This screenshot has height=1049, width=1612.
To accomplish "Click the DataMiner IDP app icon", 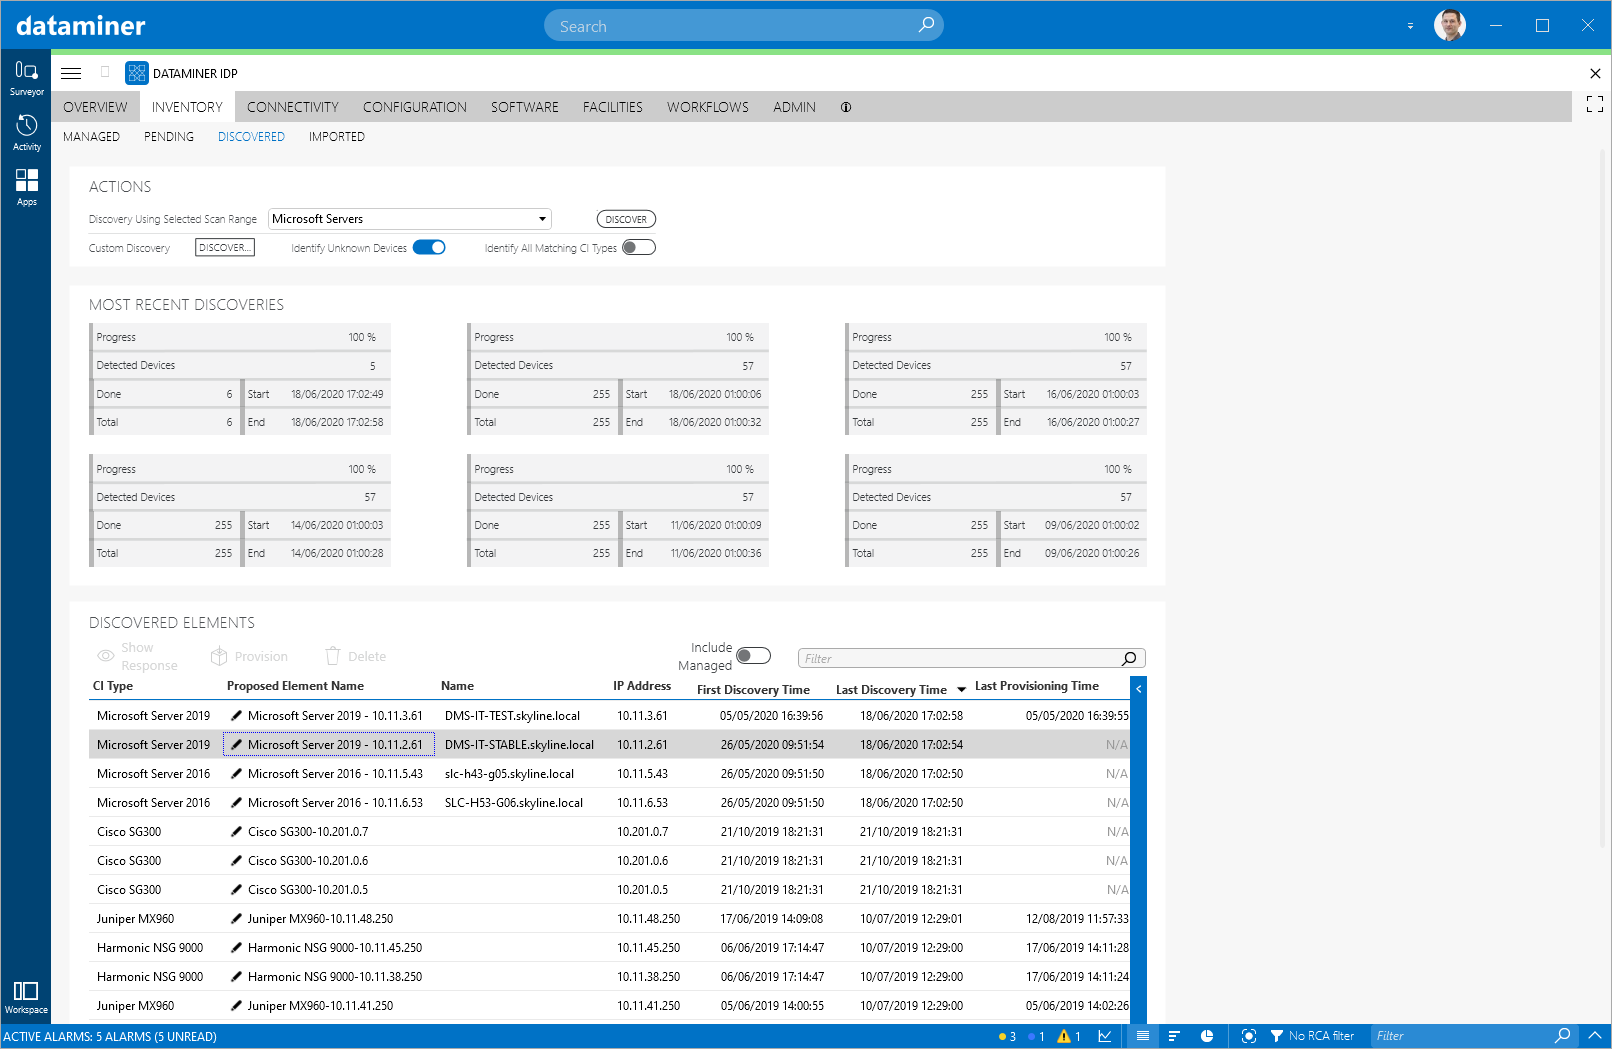I will click(136, 73).
